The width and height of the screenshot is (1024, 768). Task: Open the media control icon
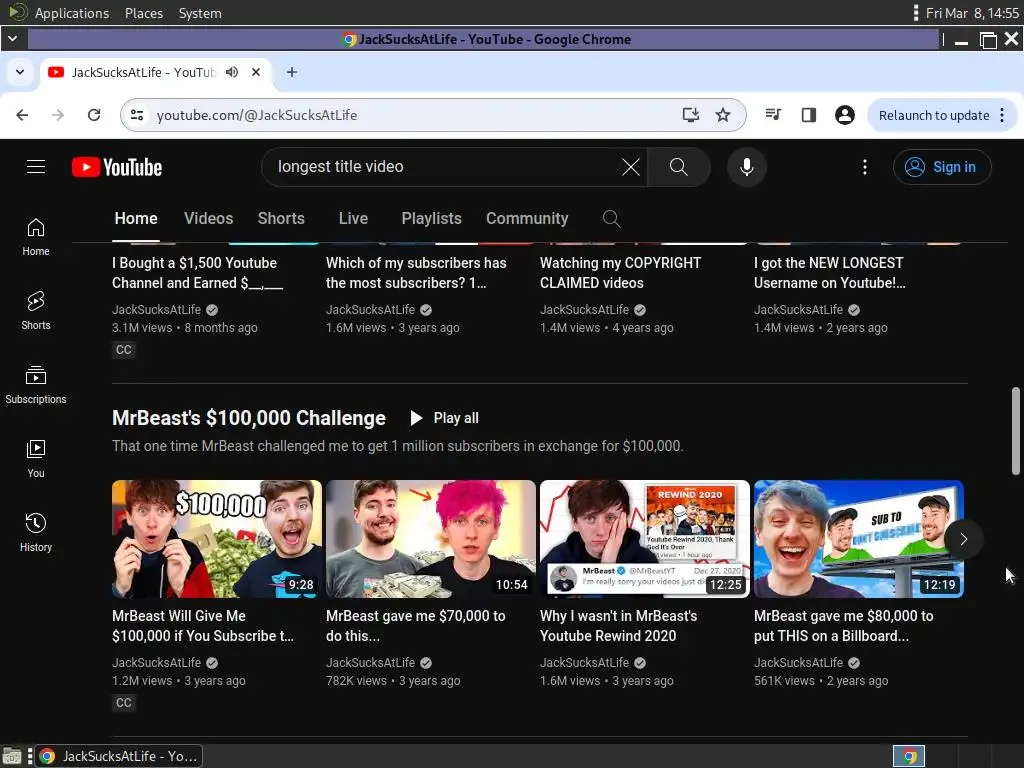point(773,116)
